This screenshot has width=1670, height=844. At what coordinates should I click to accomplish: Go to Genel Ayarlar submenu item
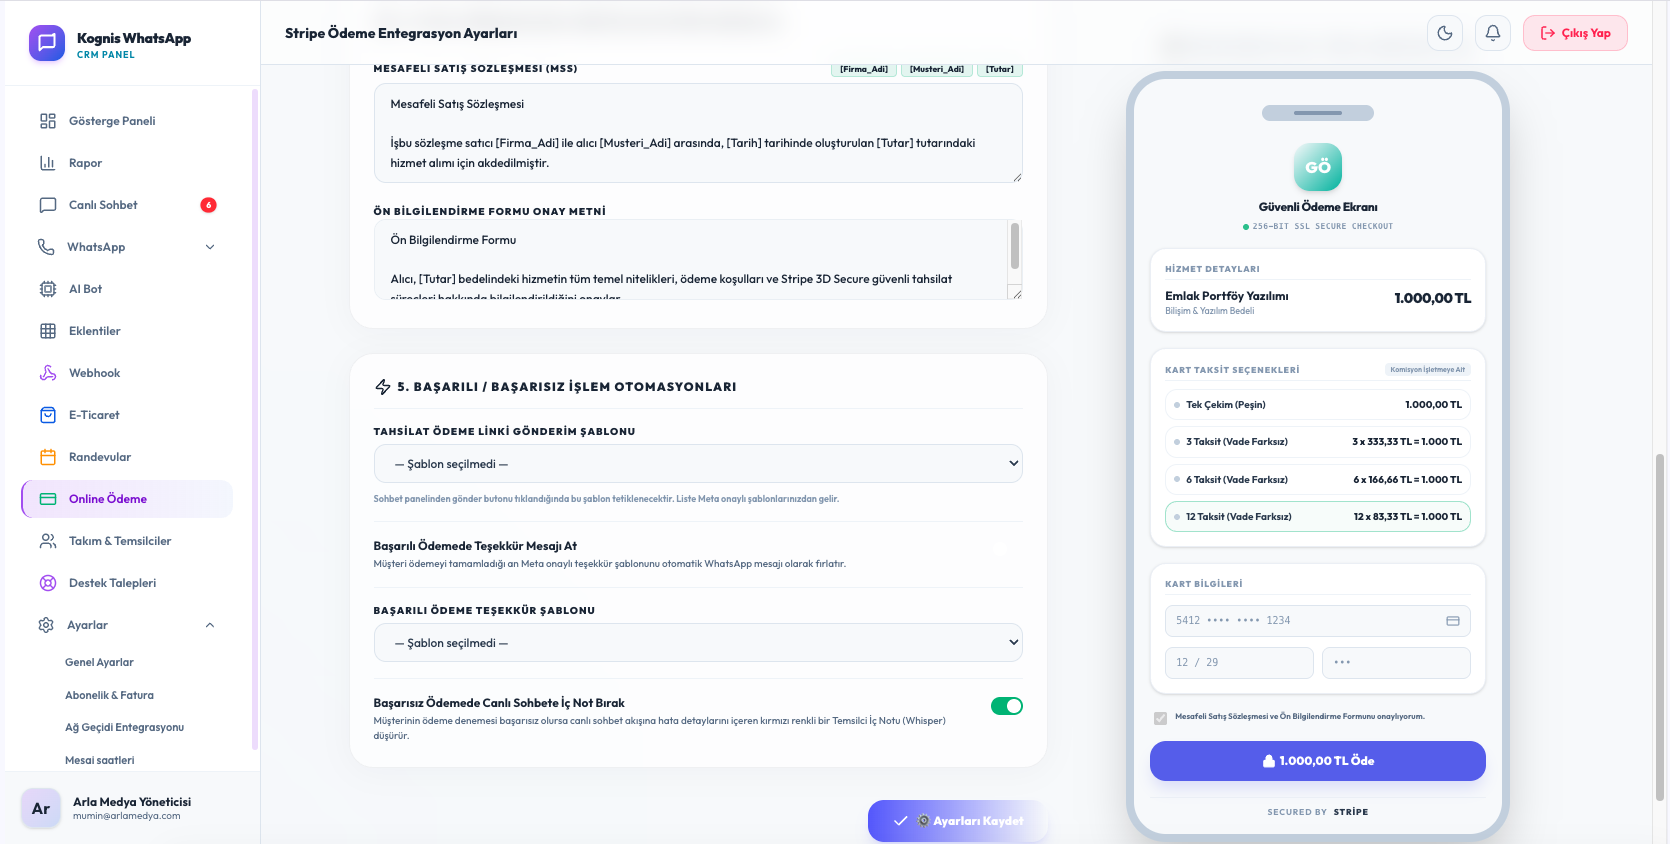99,662
